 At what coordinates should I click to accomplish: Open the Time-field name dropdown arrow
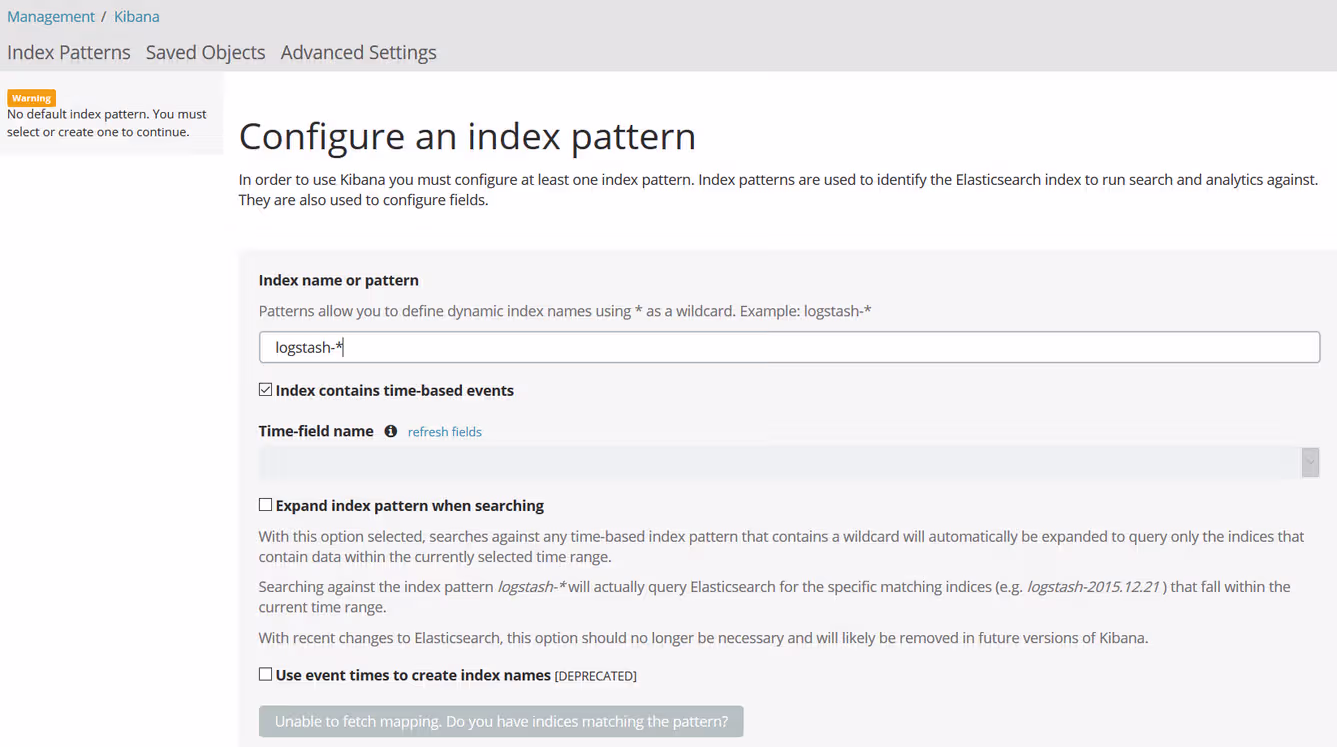tap(1310, 462)
